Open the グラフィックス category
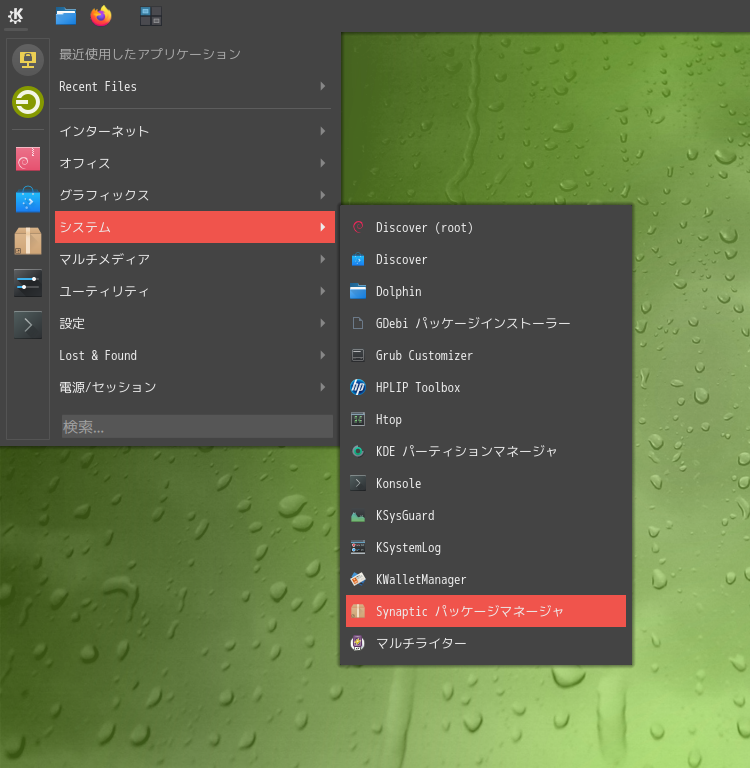 194,195
